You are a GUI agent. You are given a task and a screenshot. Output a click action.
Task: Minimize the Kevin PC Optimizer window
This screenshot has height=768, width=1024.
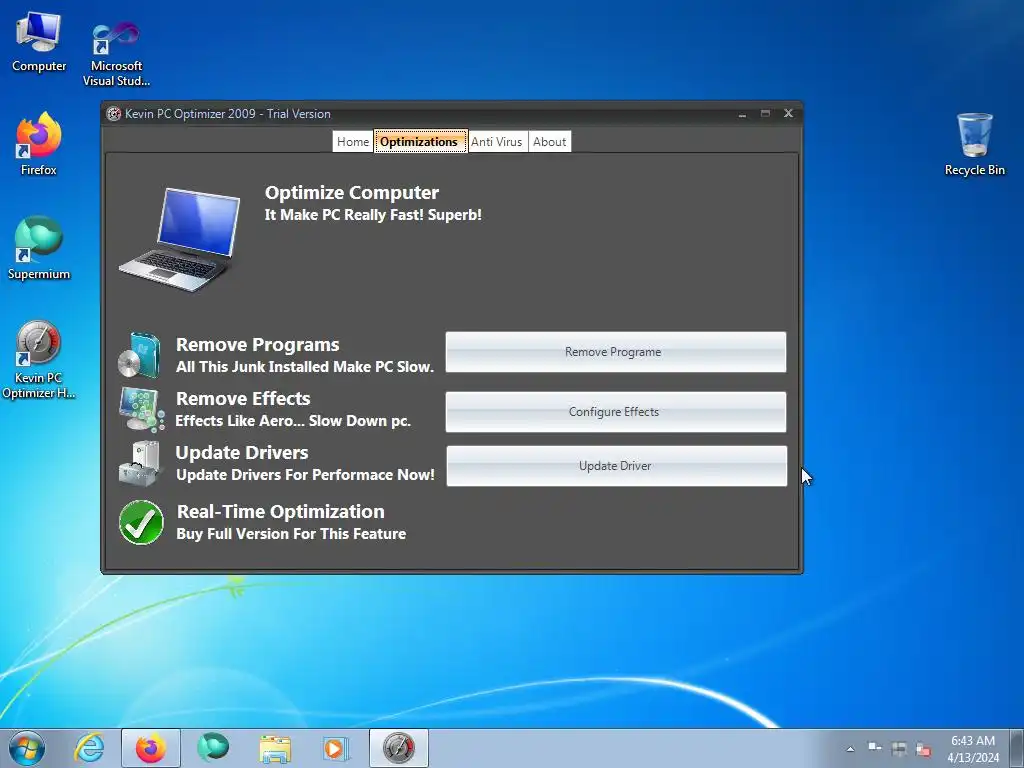point(743,114)
